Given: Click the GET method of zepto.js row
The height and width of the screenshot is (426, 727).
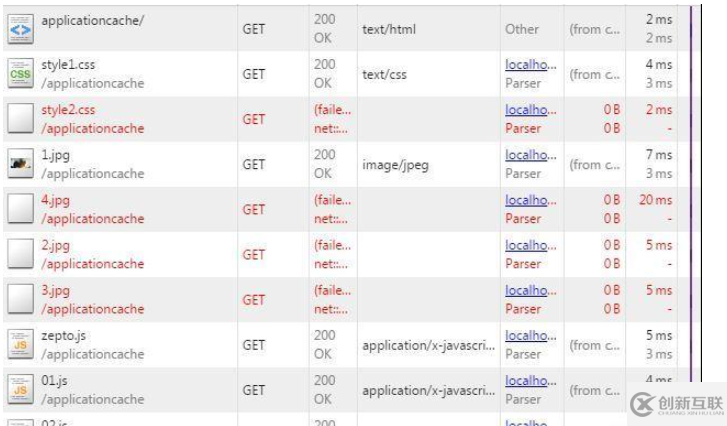Looking at the screenshot, I should 254,345.
